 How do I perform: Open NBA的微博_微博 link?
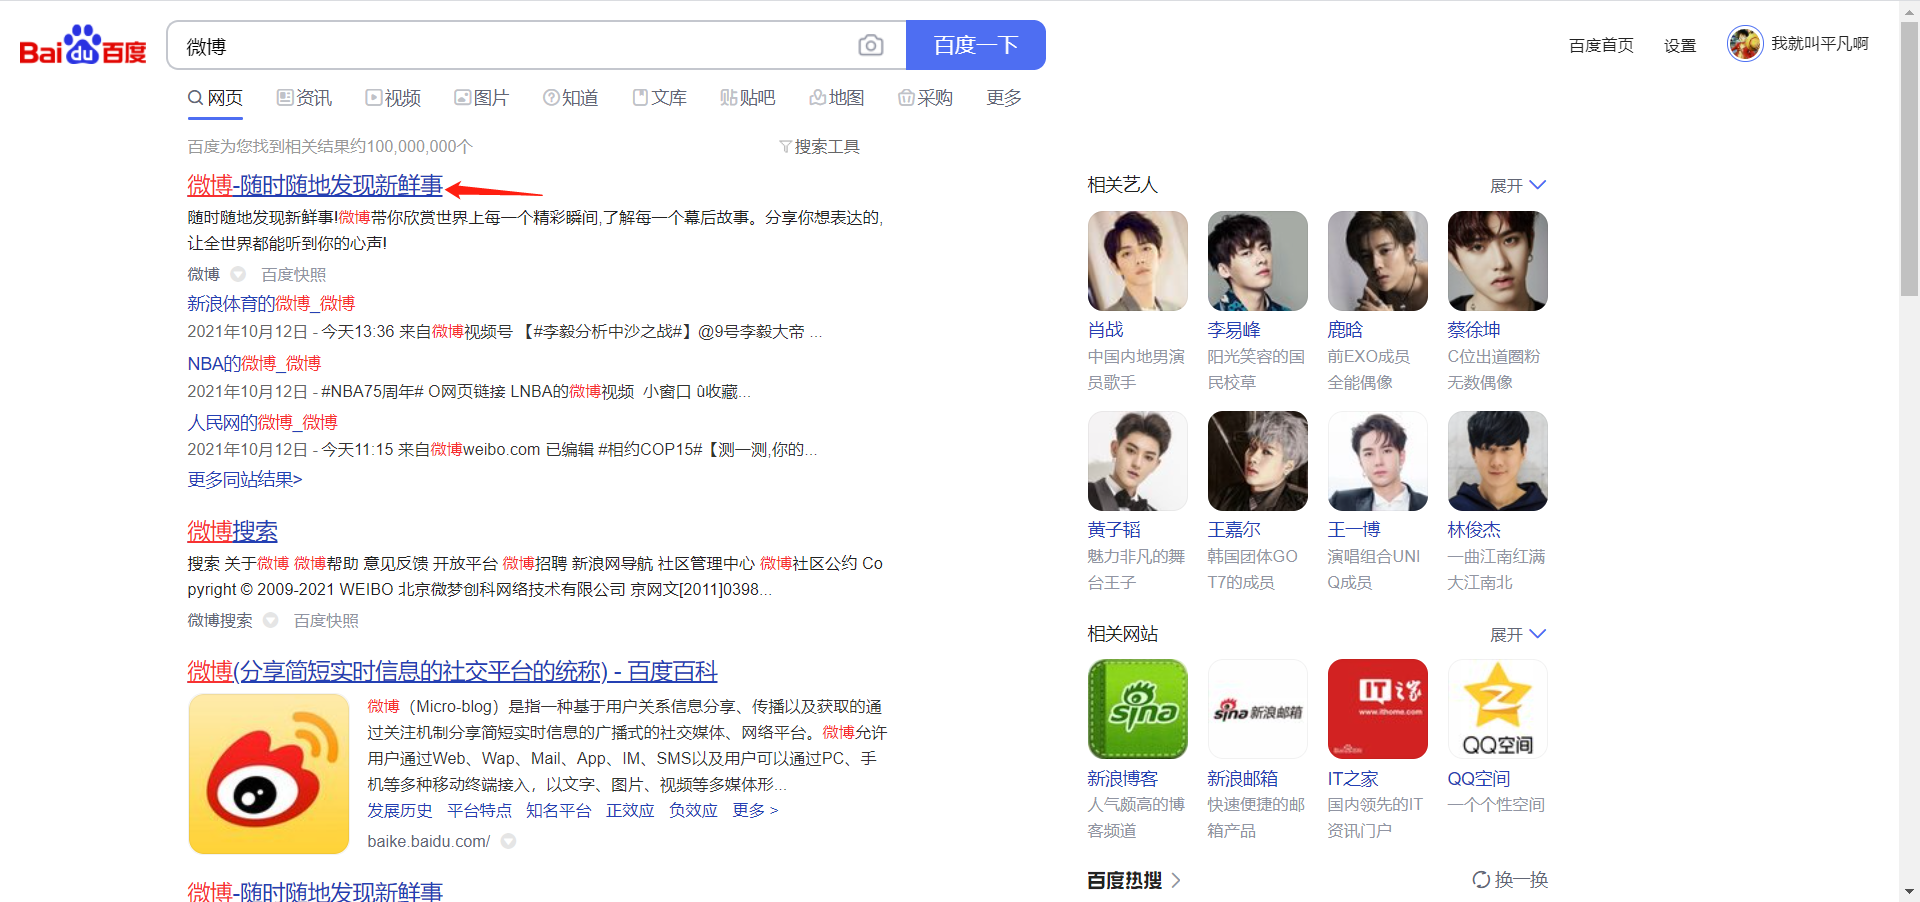click(x=254, y=363)
